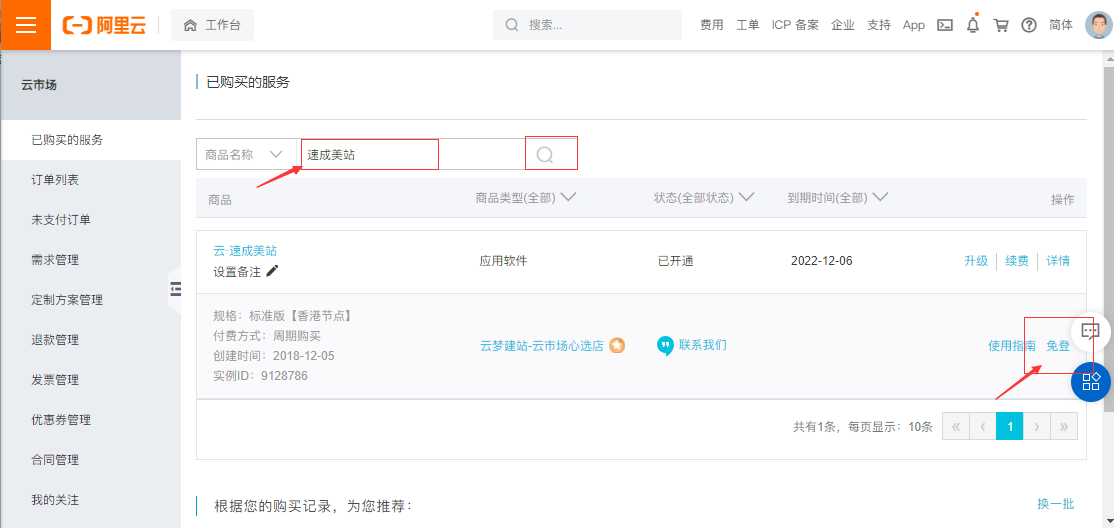Click the 实例ID：9128786 text
Image resolution: width=1114 pixels, height=528 pixels.
pos(260,375)
